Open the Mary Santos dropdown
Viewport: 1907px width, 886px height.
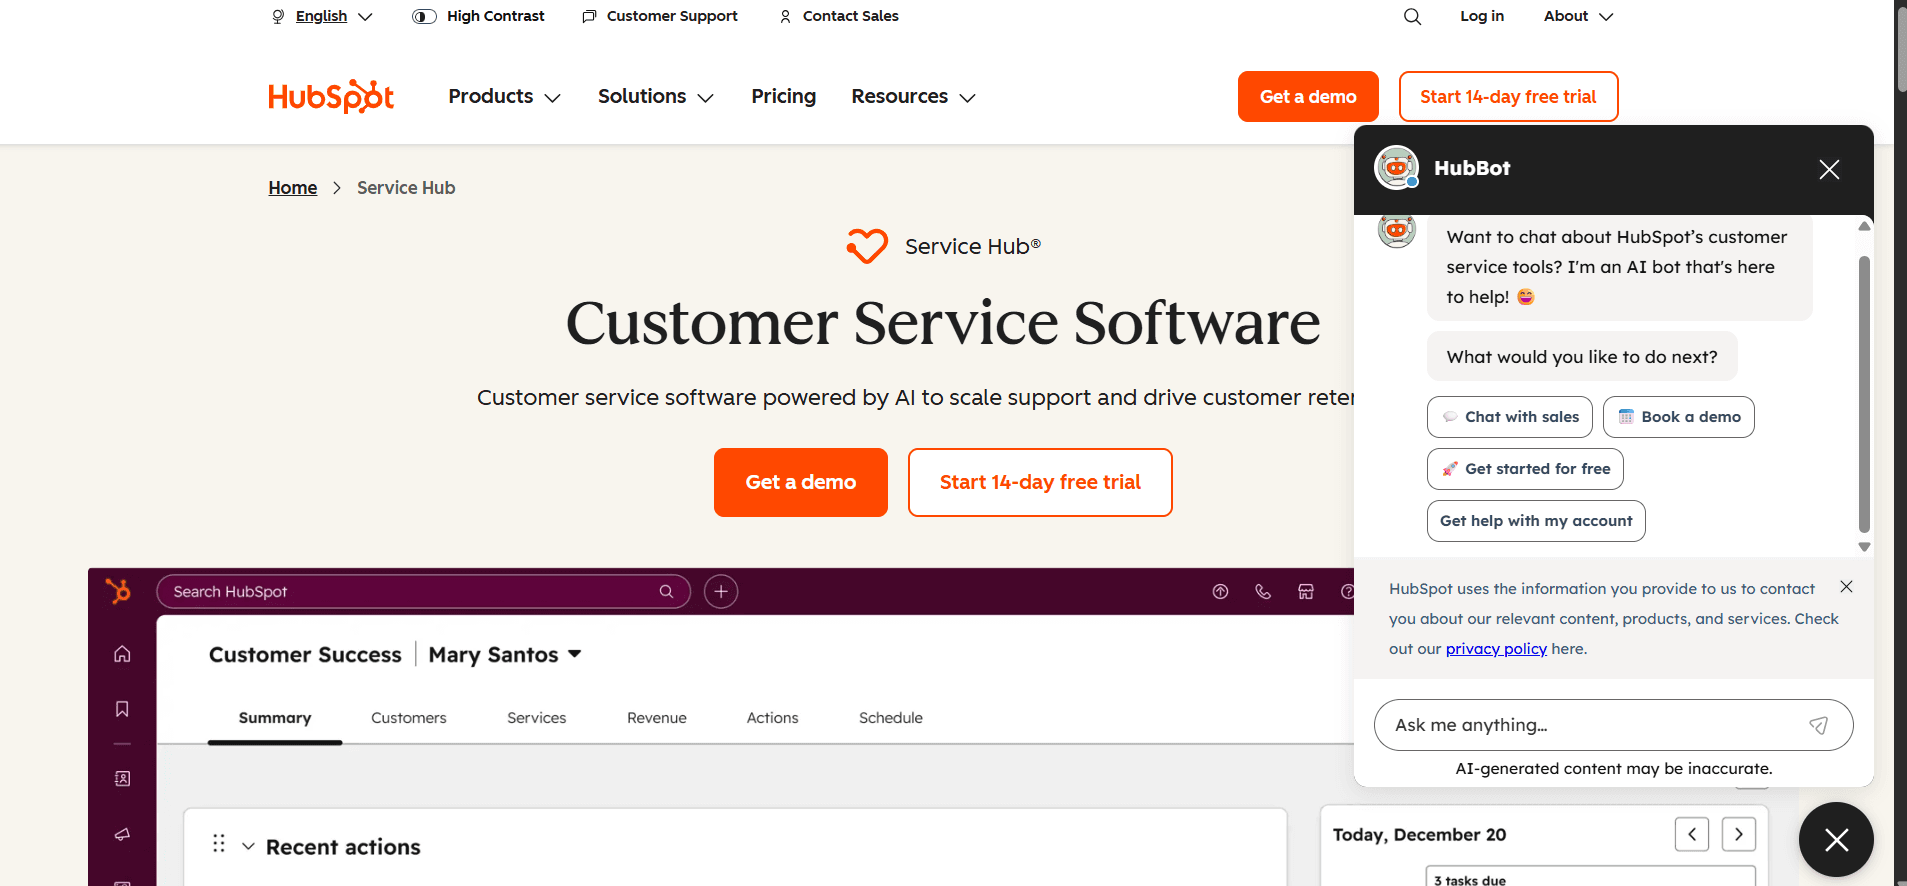click(x=505, y=654)
